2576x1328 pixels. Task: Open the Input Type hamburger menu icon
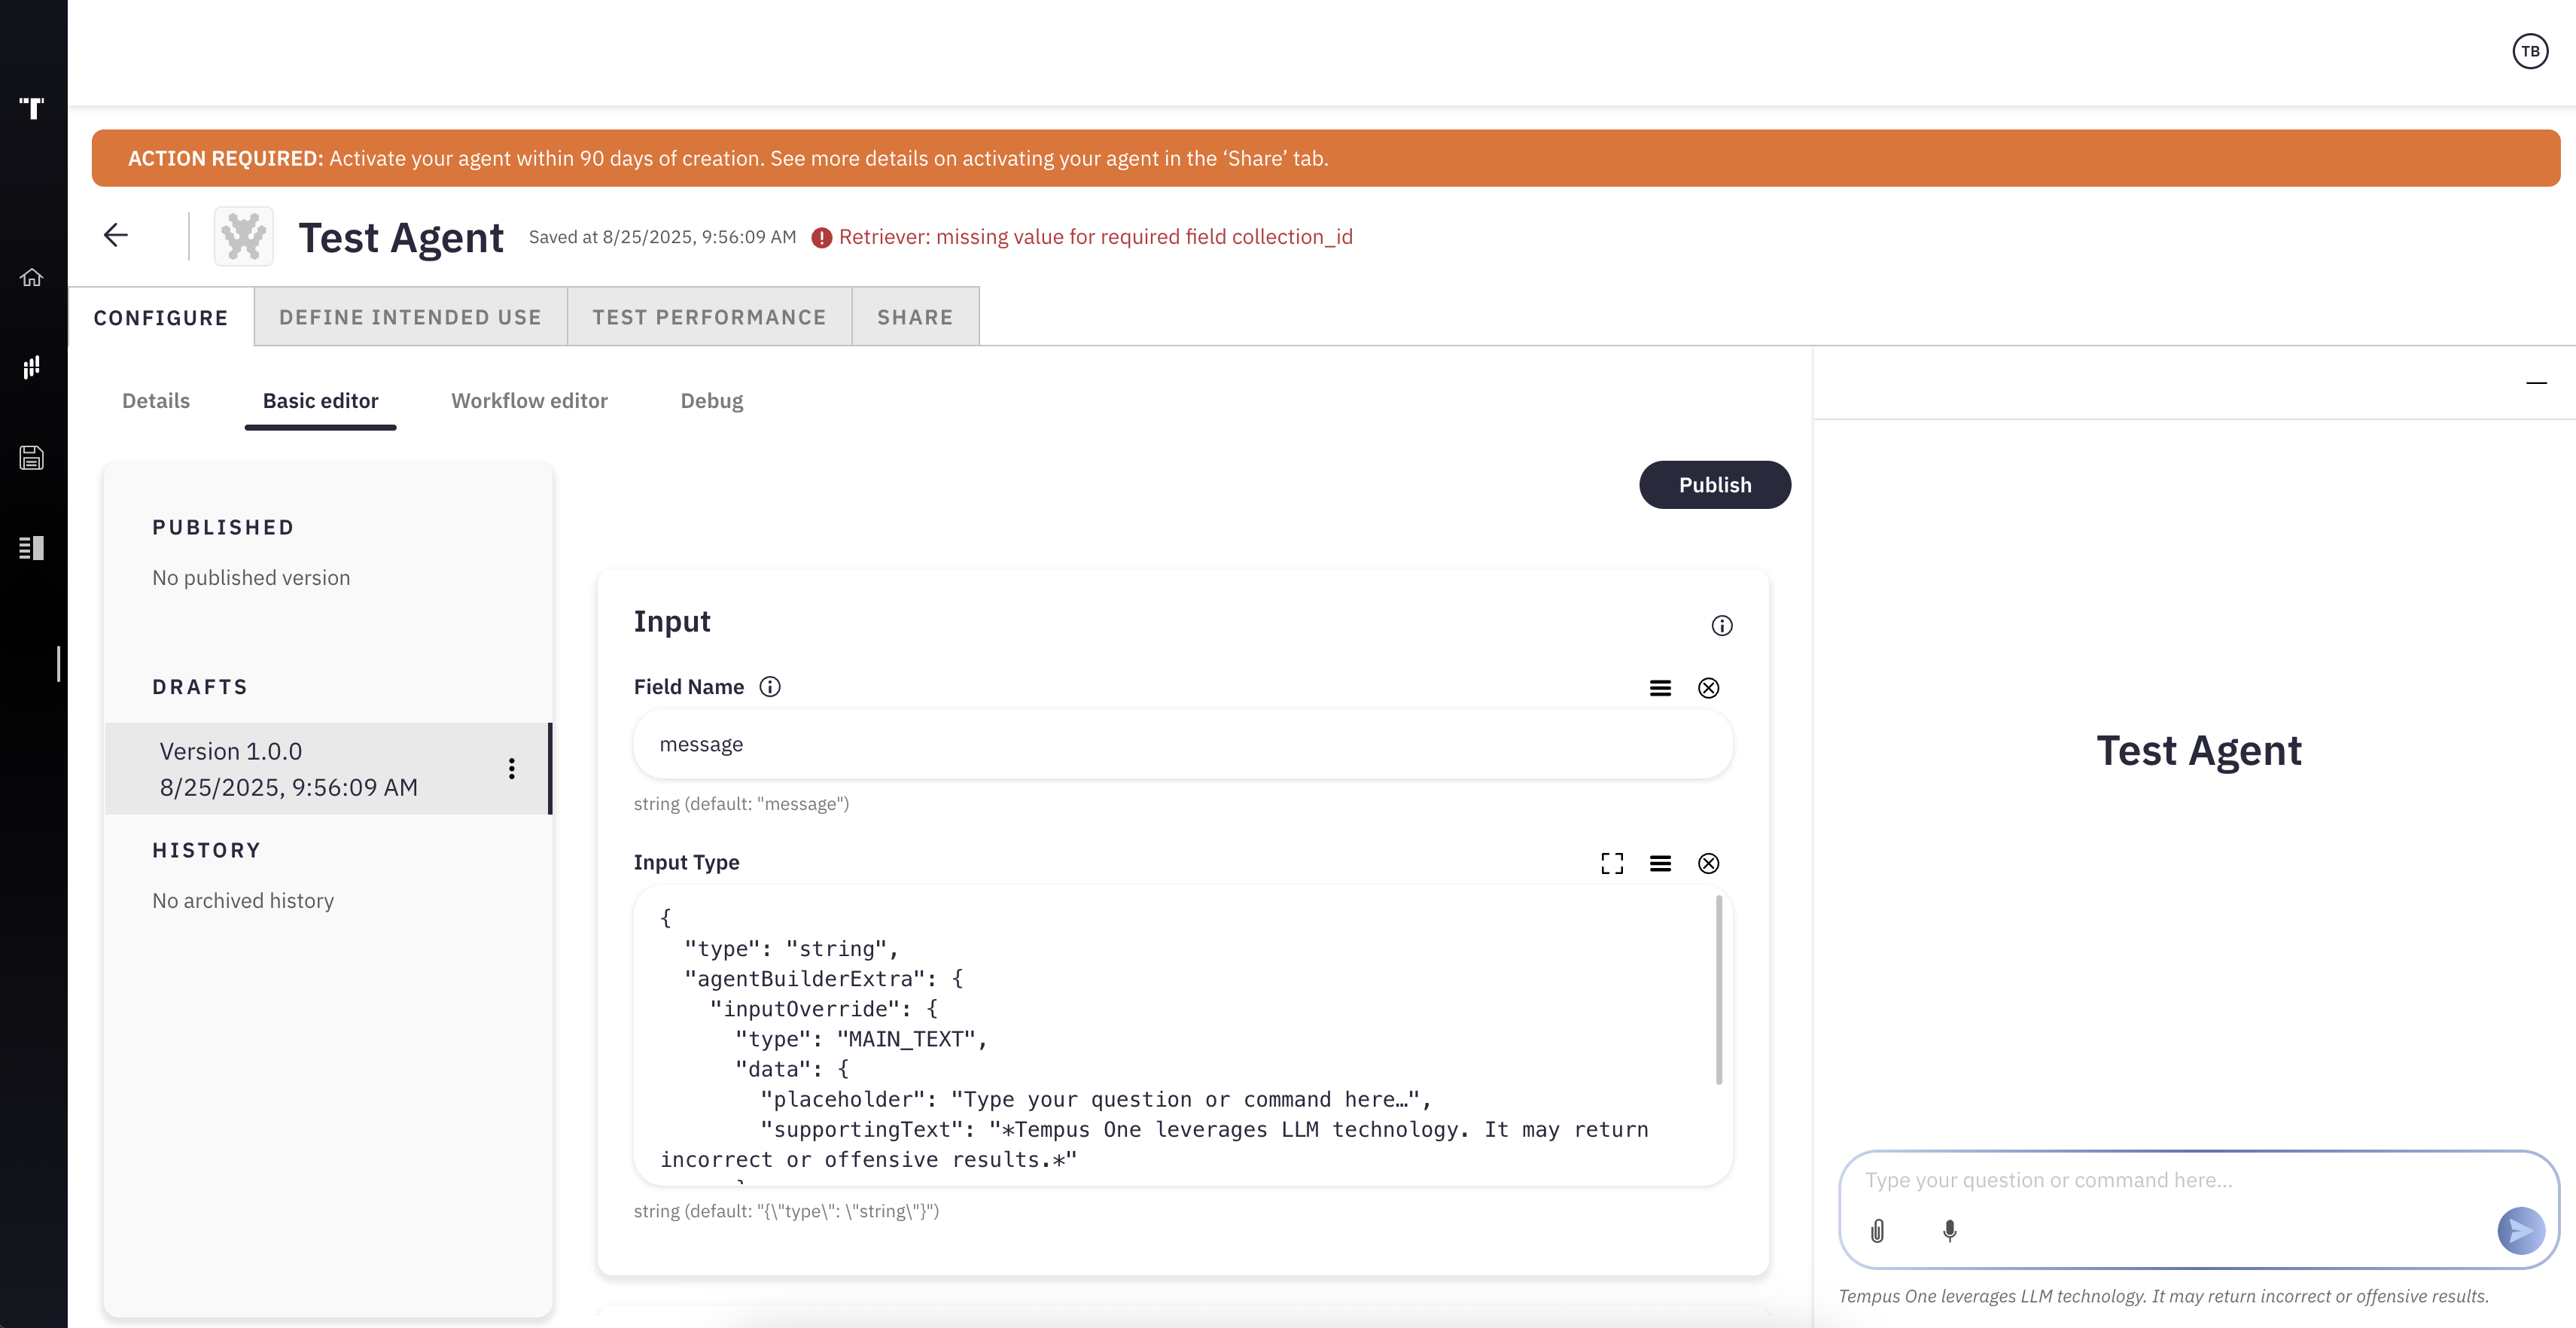pos(1660,863)
